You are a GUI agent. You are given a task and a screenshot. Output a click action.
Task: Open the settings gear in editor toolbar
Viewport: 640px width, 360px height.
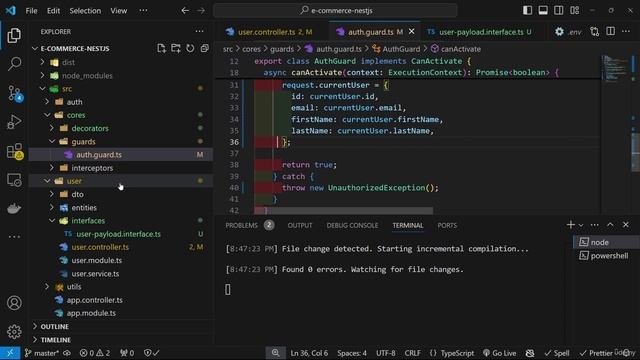tap(559, 31)
